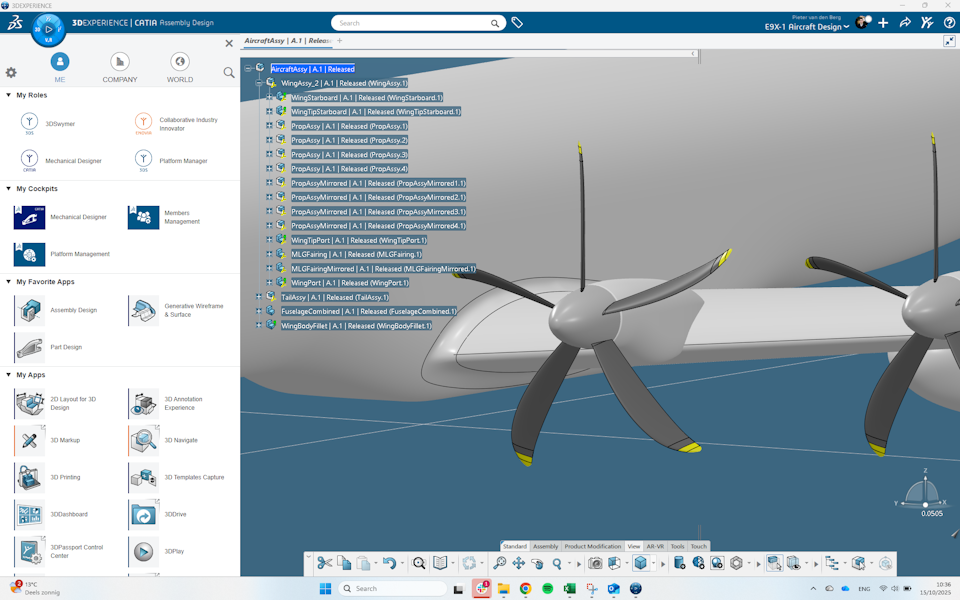
Task: Expand the TailAssy node in the tree
Action: [258, 297]
